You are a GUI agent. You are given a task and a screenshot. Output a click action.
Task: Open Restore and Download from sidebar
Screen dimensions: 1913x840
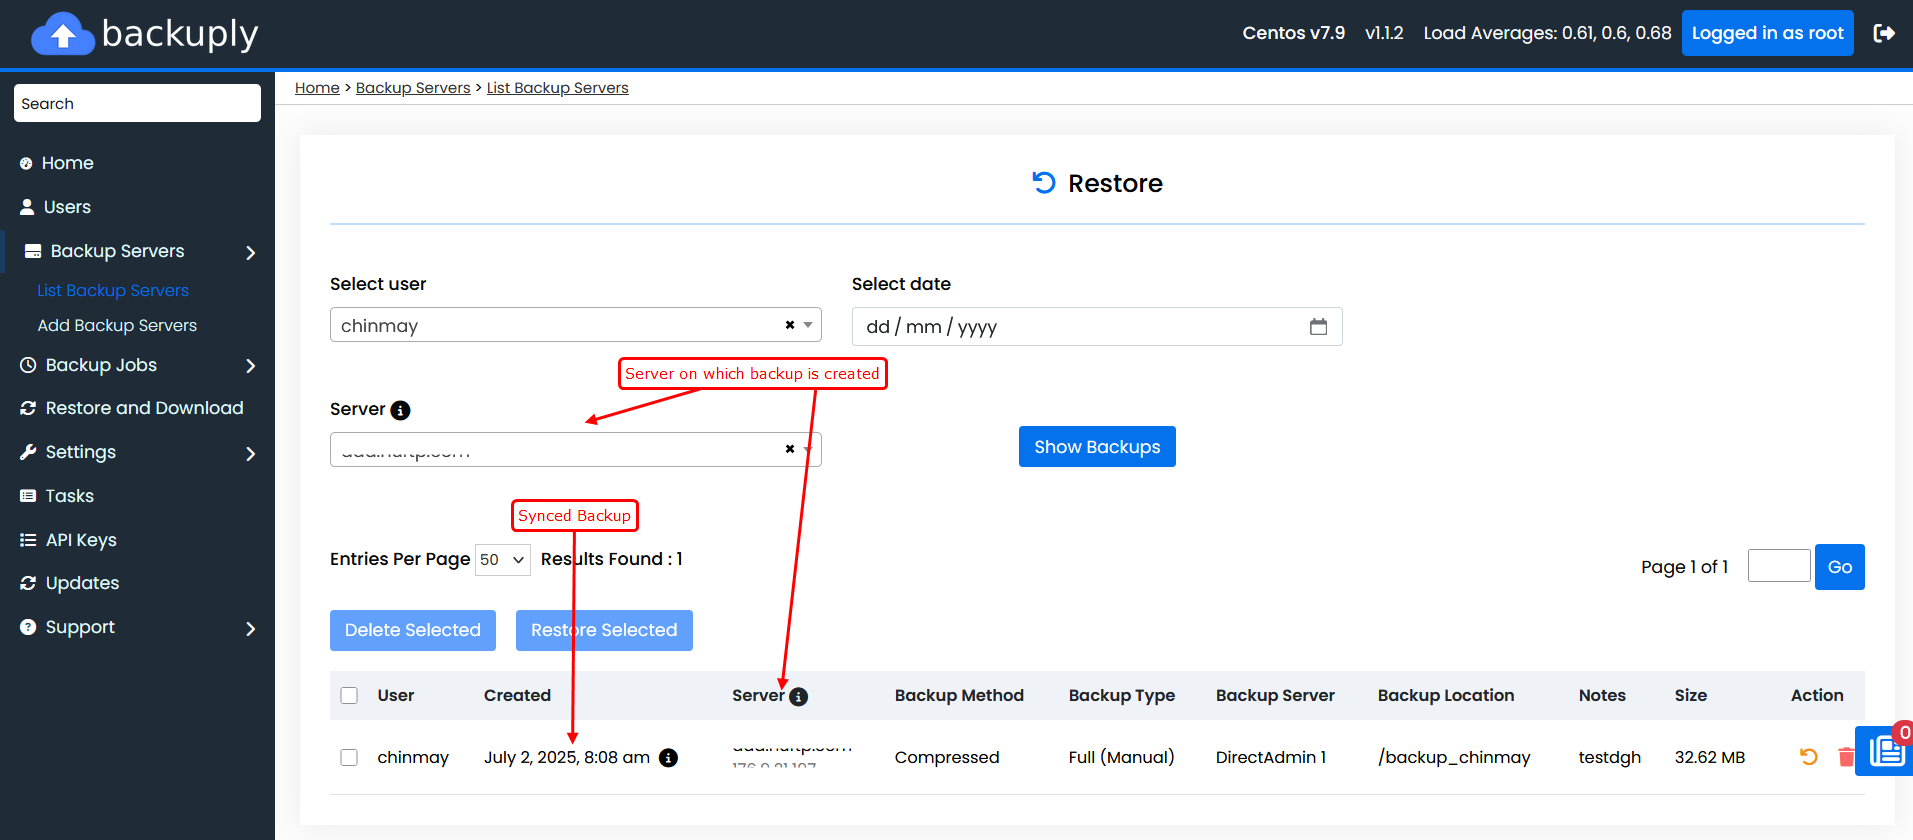click(144, 408)
